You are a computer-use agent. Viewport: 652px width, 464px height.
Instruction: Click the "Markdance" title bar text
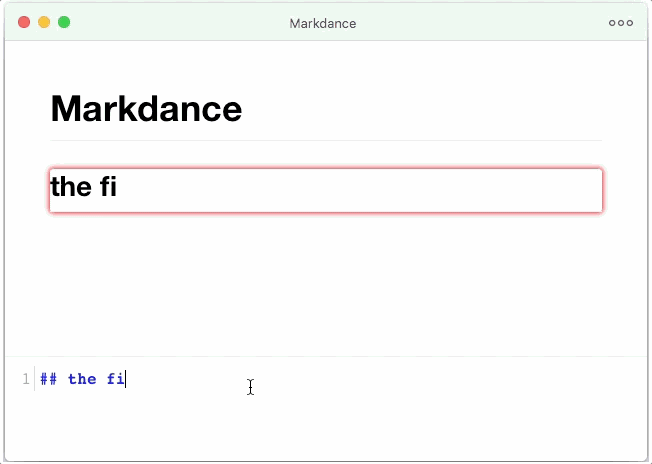pos(322,23)
